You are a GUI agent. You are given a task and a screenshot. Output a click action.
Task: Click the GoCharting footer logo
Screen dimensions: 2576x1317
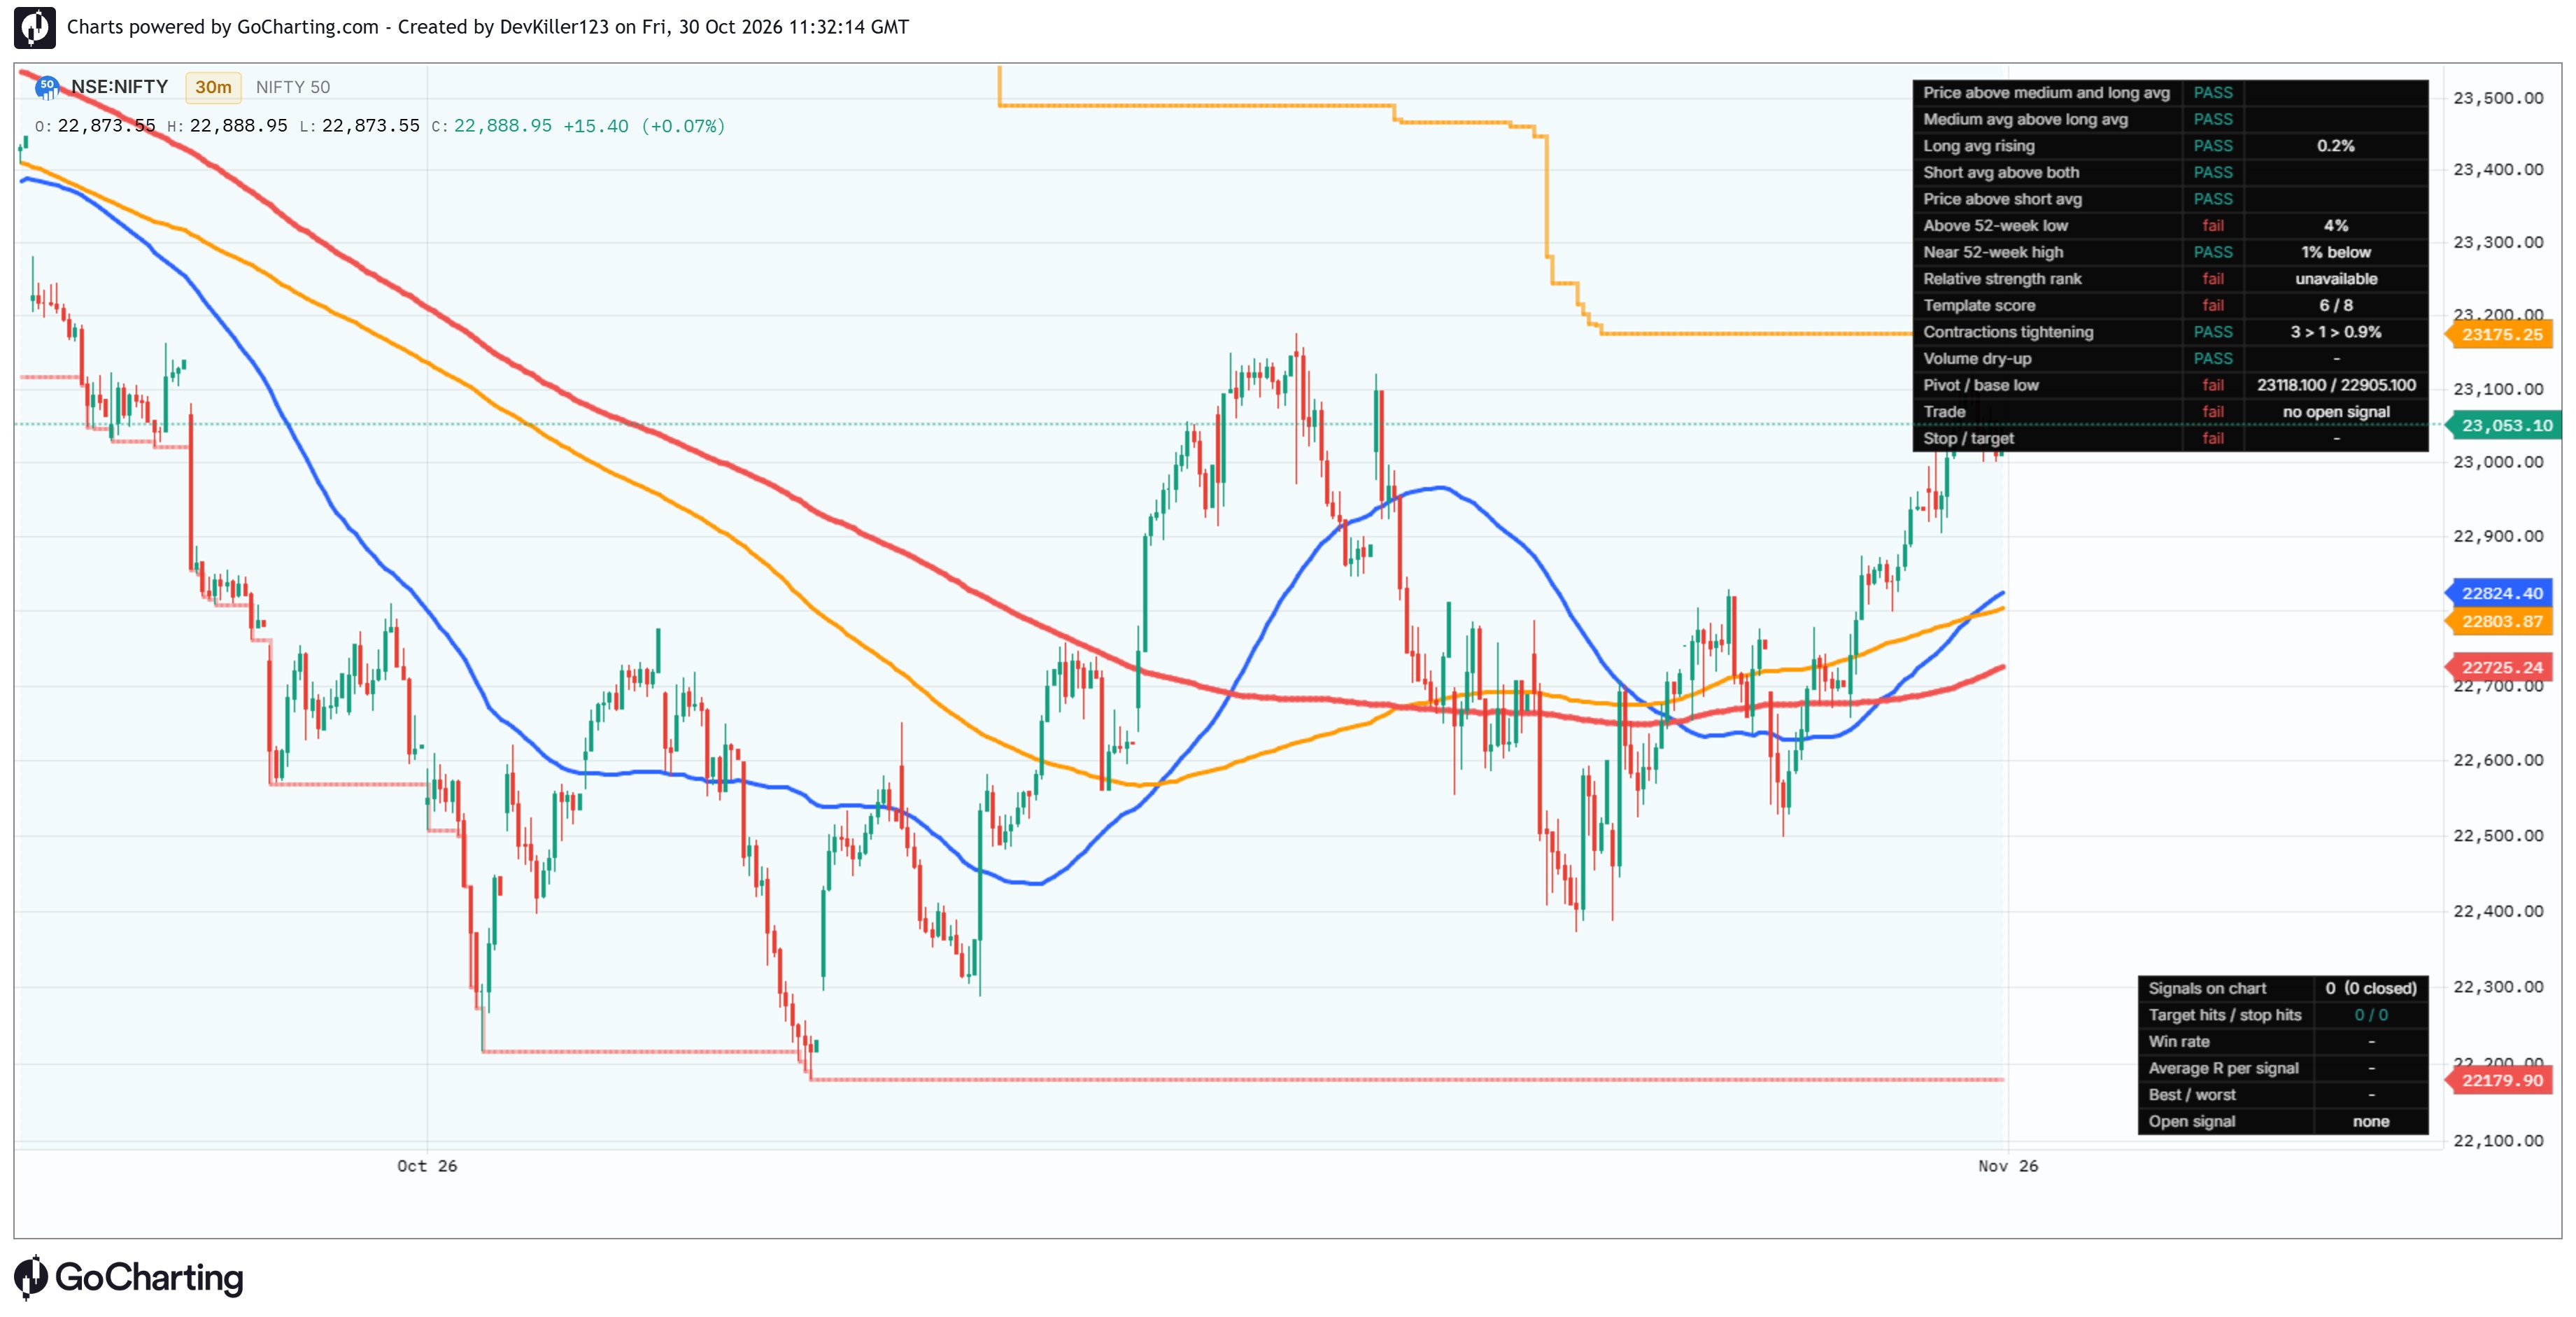tap(129, 1277)
